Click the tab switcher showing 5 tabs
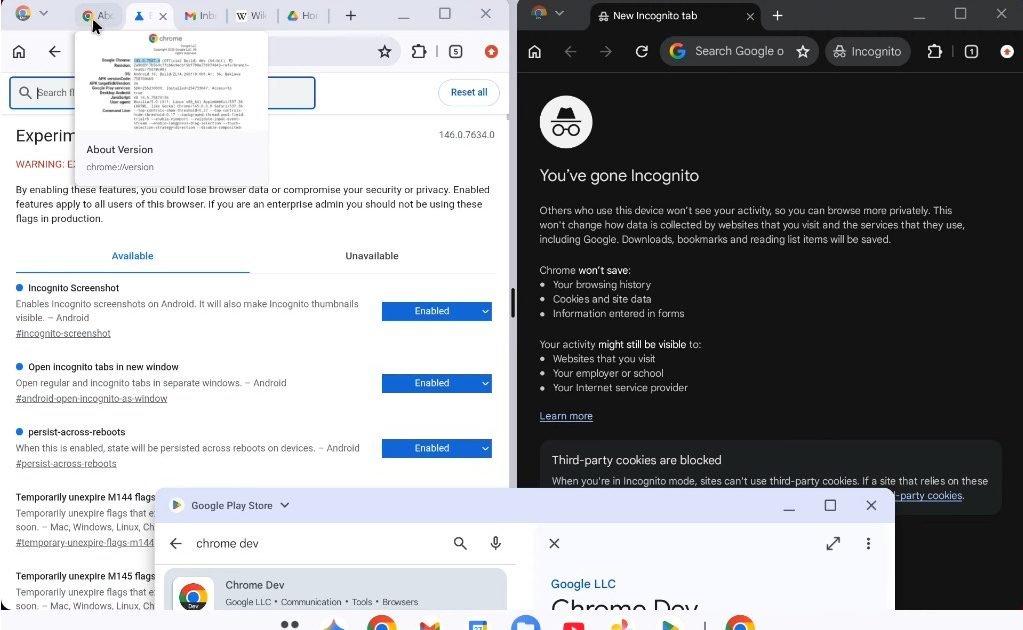The width and height of the screenshot is (1023, 630). (x=456, y=52)
